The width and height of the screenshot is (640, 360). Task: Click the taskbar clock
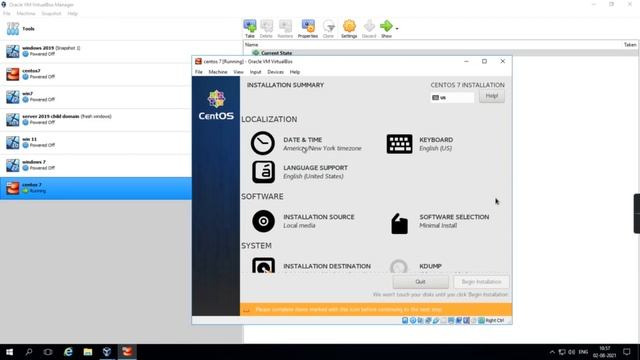[604, 351]
